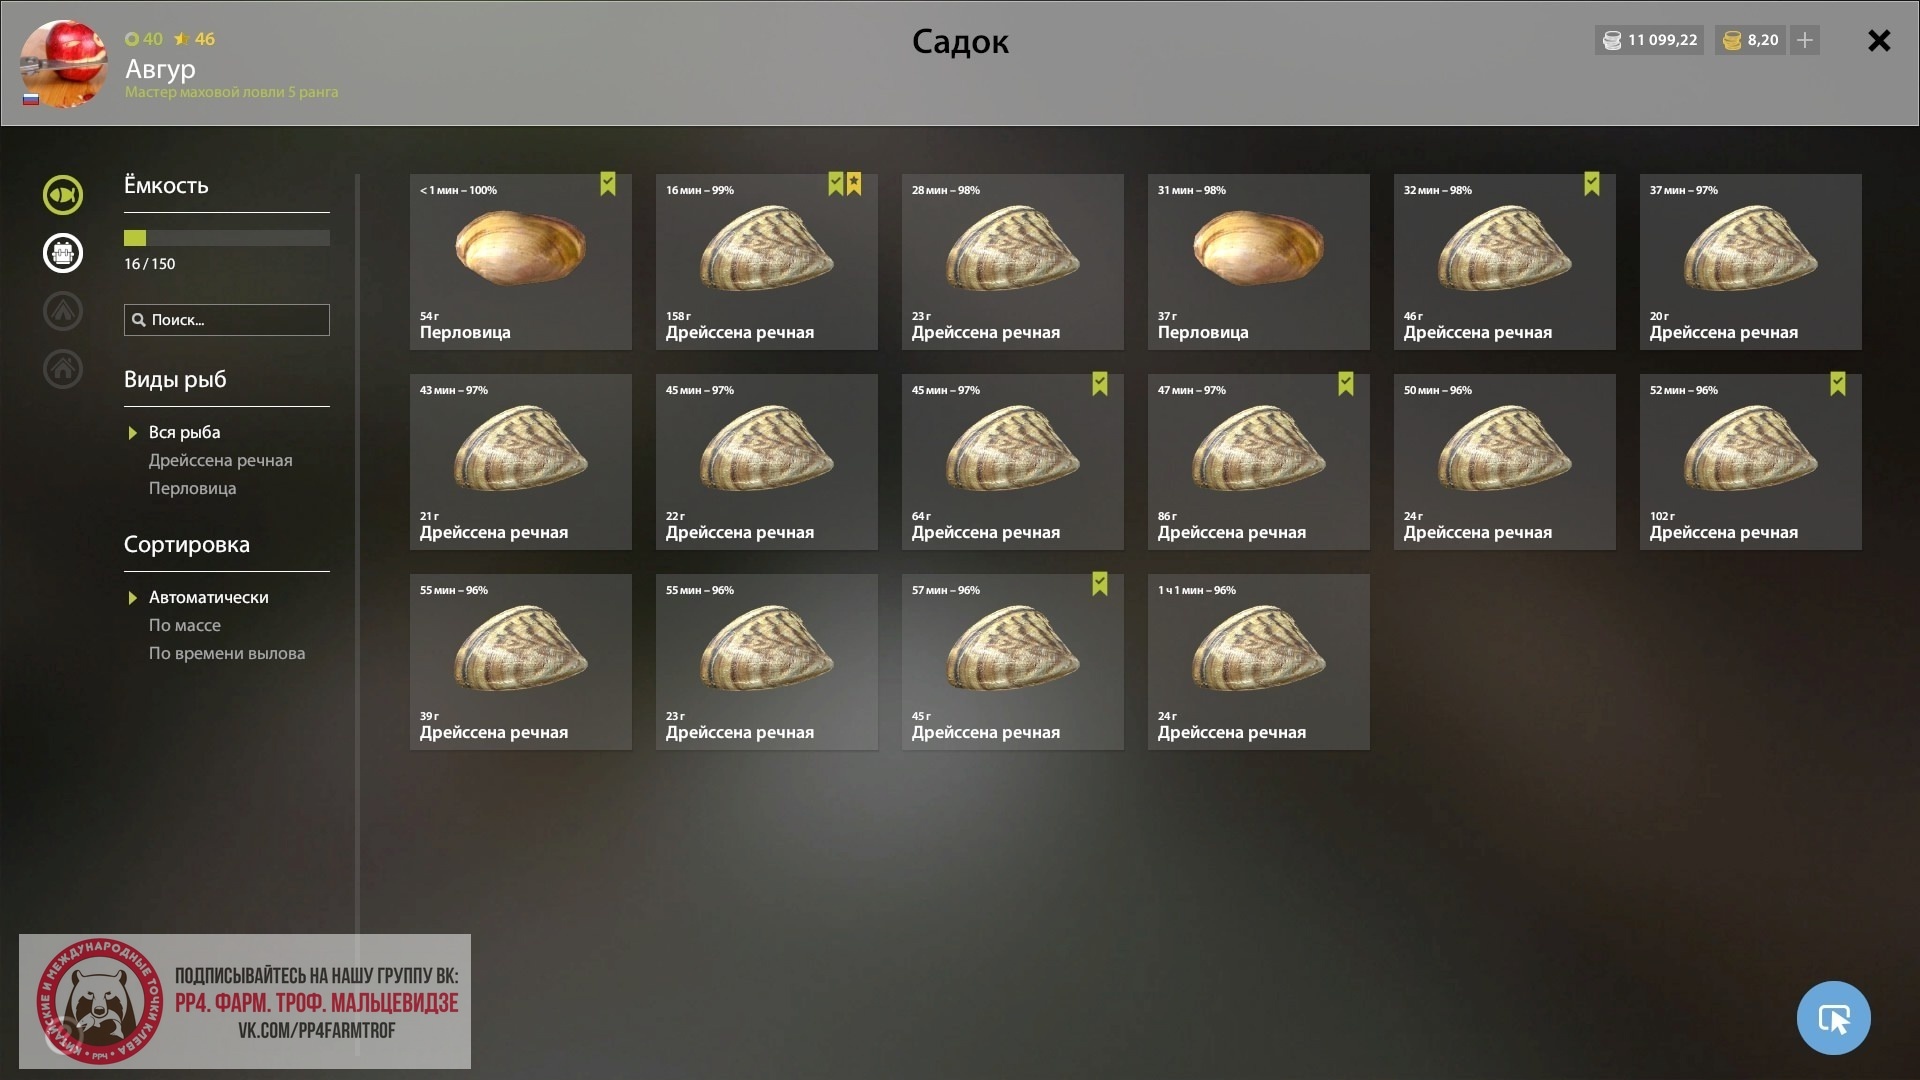
Task: Open the fish keepnet sidebar icon
Action: (63, 195)
